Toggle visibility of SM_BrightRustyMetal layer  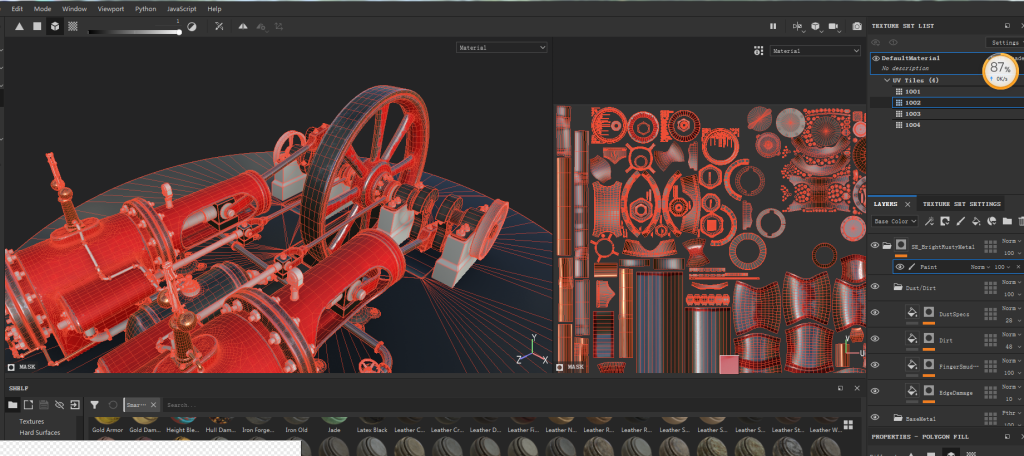click(875, 246)
